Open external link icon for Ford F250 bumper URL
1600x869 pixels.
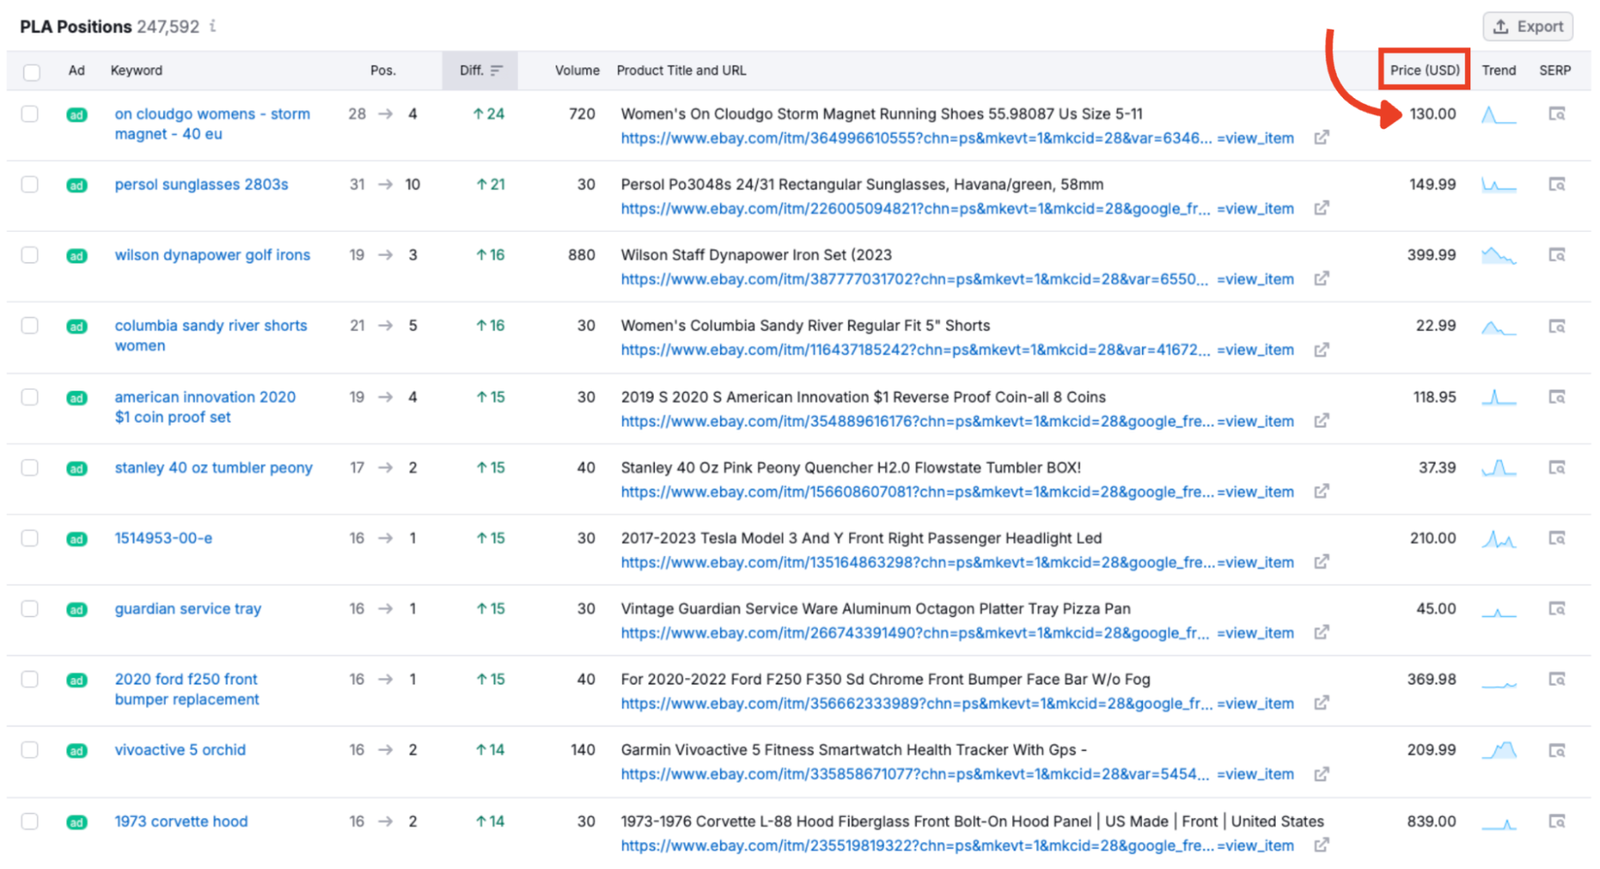[x=1321, y=703]
